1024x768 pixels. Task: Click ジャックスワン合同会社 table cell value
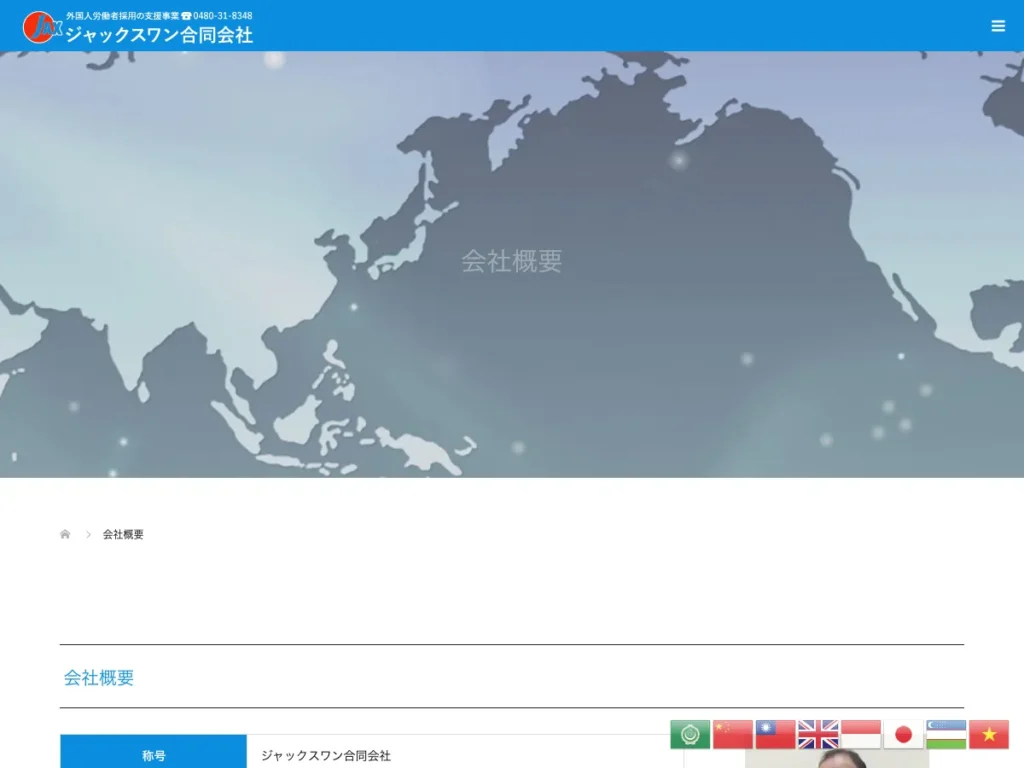(326, 756)
